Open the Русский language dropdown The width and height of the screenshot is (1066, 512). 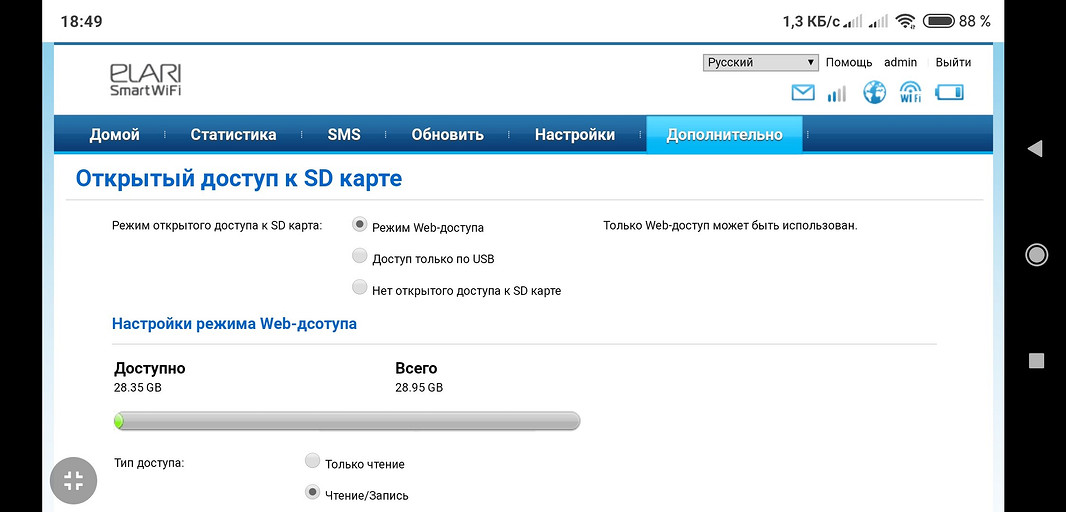tap(760, 63)
